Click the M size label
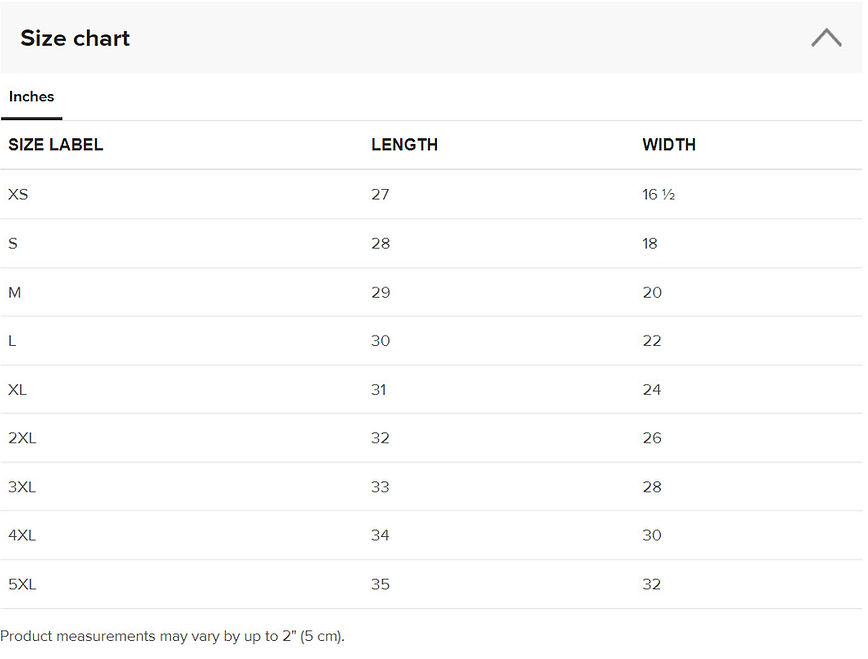Image resolution: width=868 pixels, height=659 pixels. [x=15, y=292]
